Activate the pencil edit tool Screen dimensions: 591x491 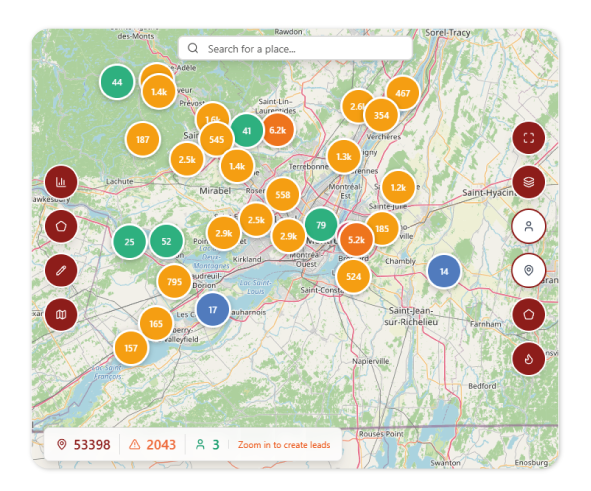pyautogui.click(x=61, y=271)
